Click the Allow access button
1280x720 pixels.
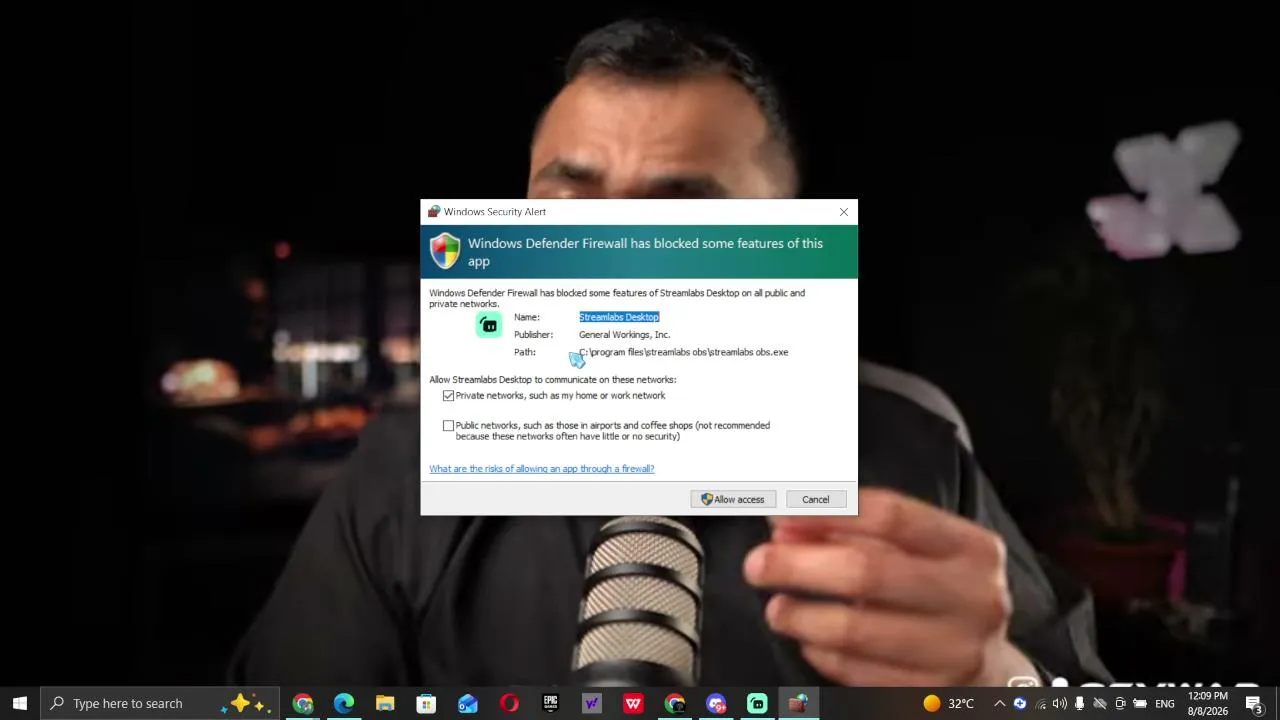click(733, 499)
